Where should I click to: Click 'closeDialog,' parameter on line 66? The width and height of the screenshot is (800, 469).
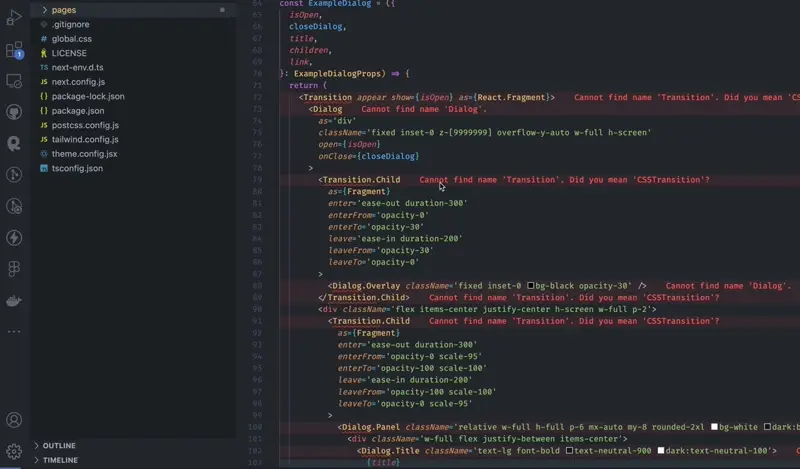[318, 27]
